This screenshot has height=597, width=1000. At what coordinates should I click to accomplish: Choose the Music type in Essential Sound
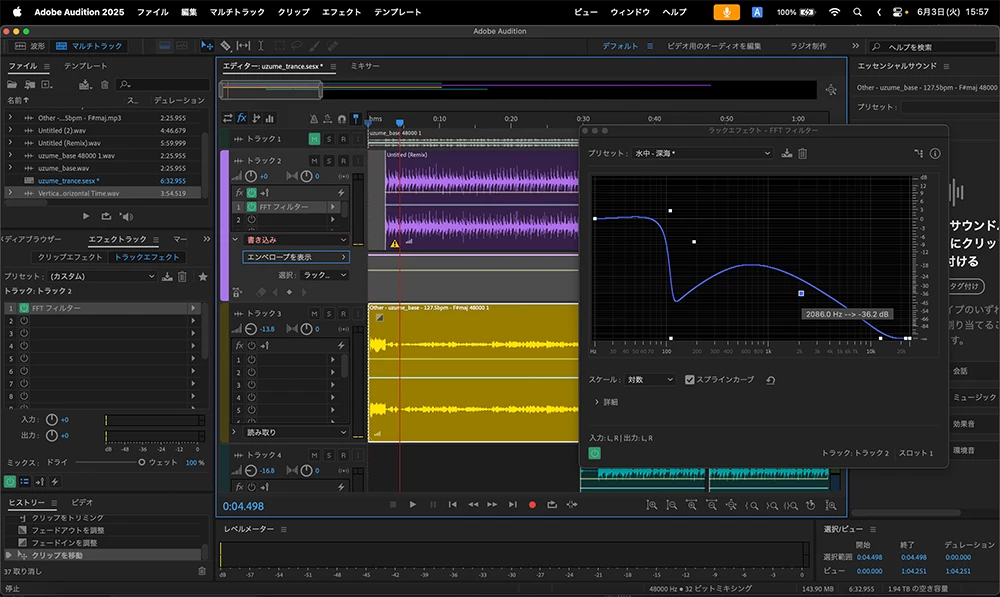point(974,397)
